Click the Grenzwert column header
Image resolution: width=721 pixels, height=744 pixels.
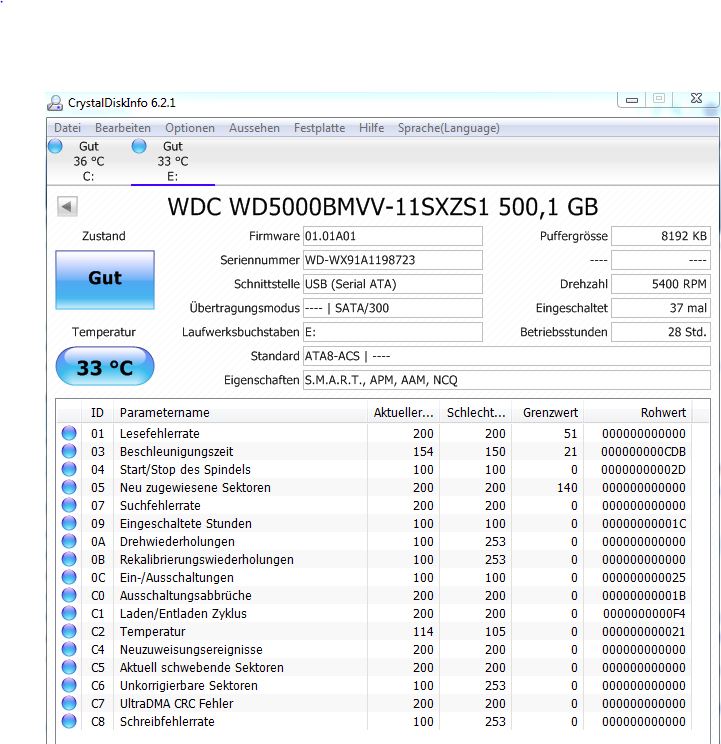tap(548, 413)
